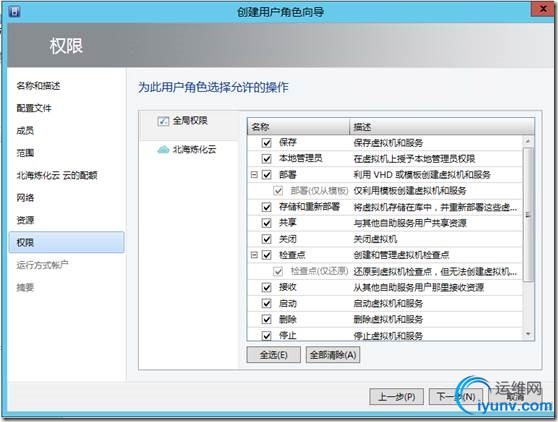Viewport: 558px width, 422px height.
Task: Uncheck the 本地管理员 permission
Action: pyautogui.click(x=267, y=159)
